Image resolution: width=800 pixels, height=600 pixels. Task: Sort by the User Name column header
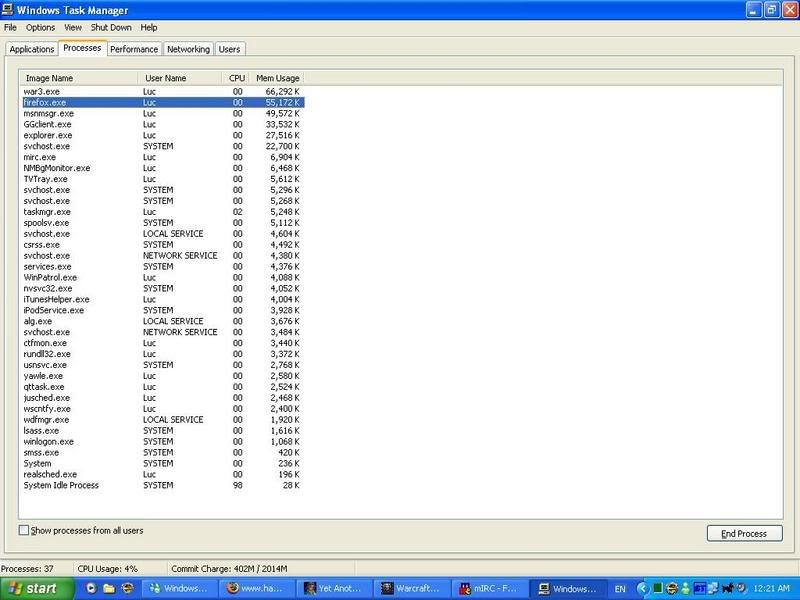click(x=179, y=78)
